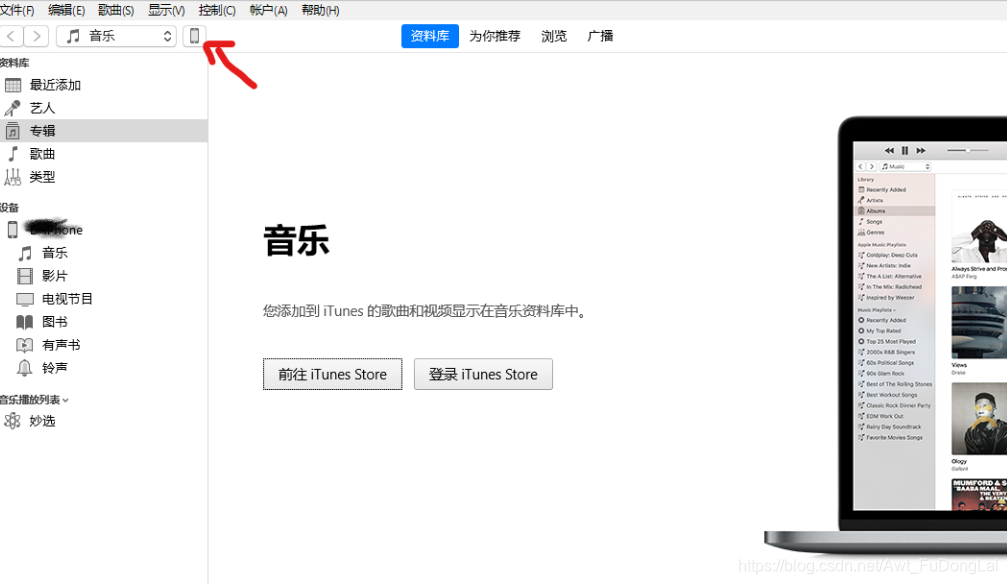This screenshot has height=584, width=1007.
Task: Switch to the 浏览 tab
Action: click(554, 36)
